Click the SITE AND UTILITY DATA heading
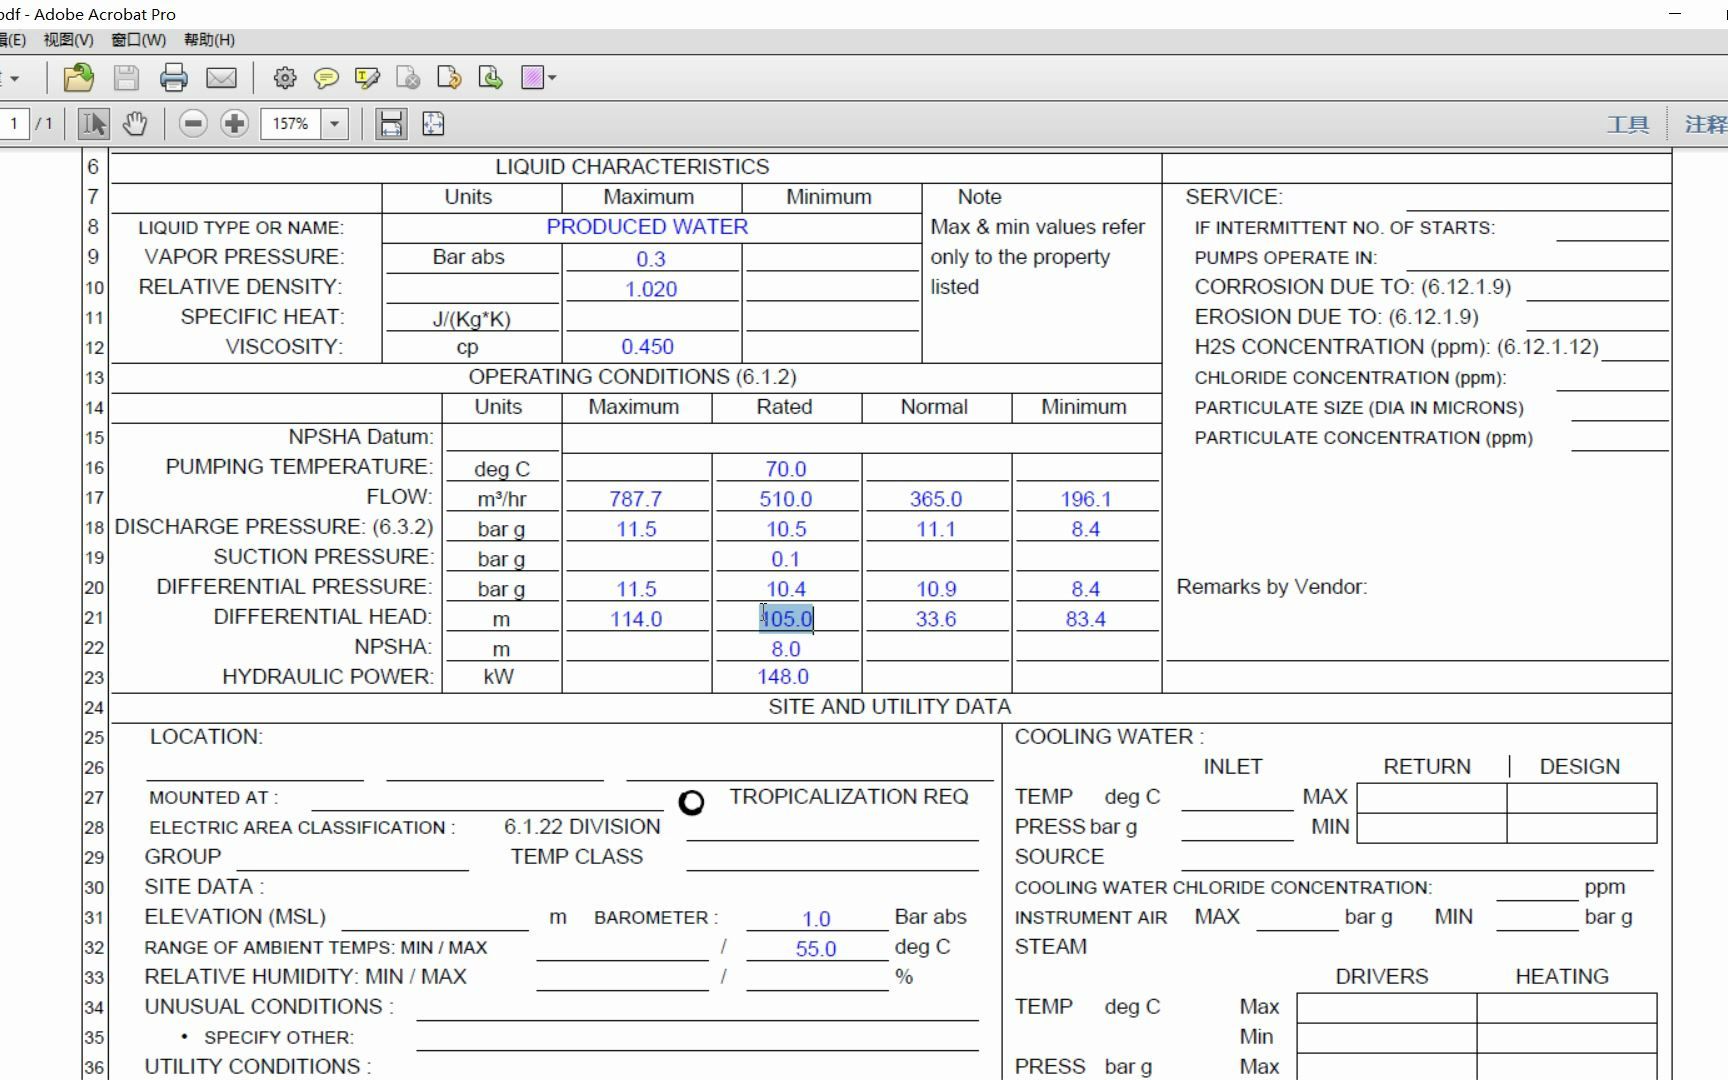The width and height of the screenshot is (1728, 1080). [x=889, y=707]
